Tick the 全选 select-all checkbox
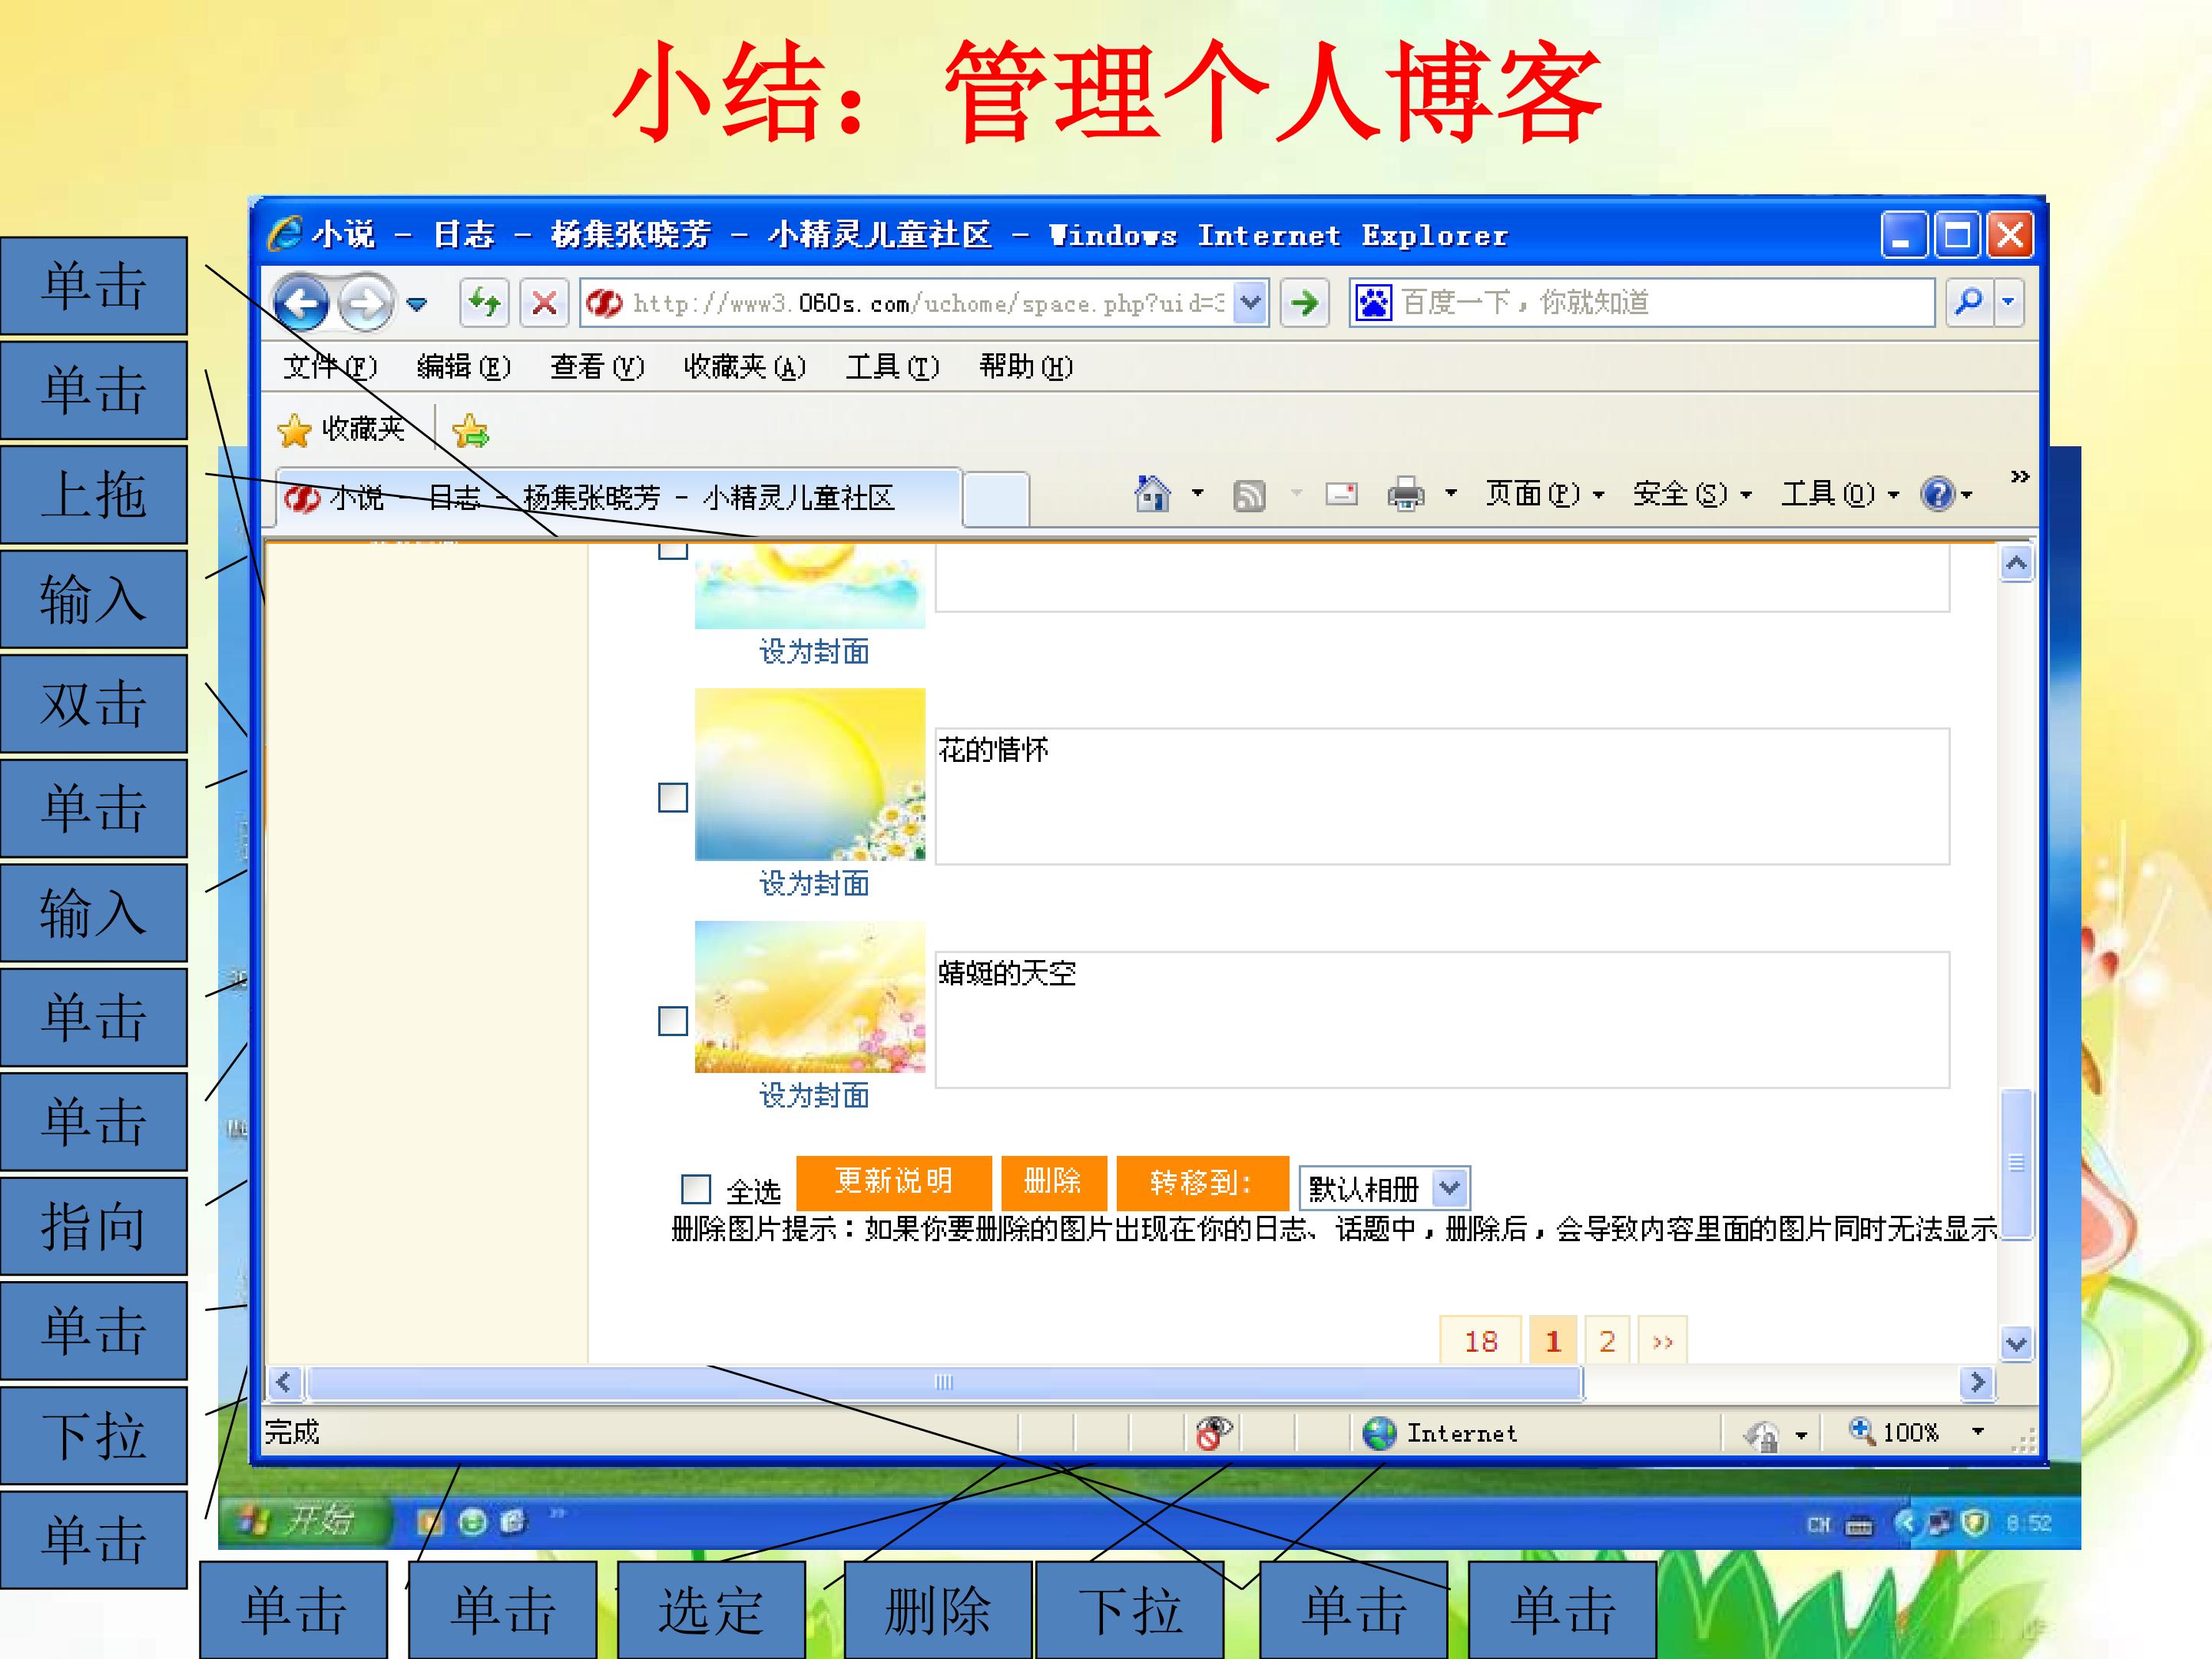This screenshot has width=2212, height=1659. click(x=695, y=1189)
